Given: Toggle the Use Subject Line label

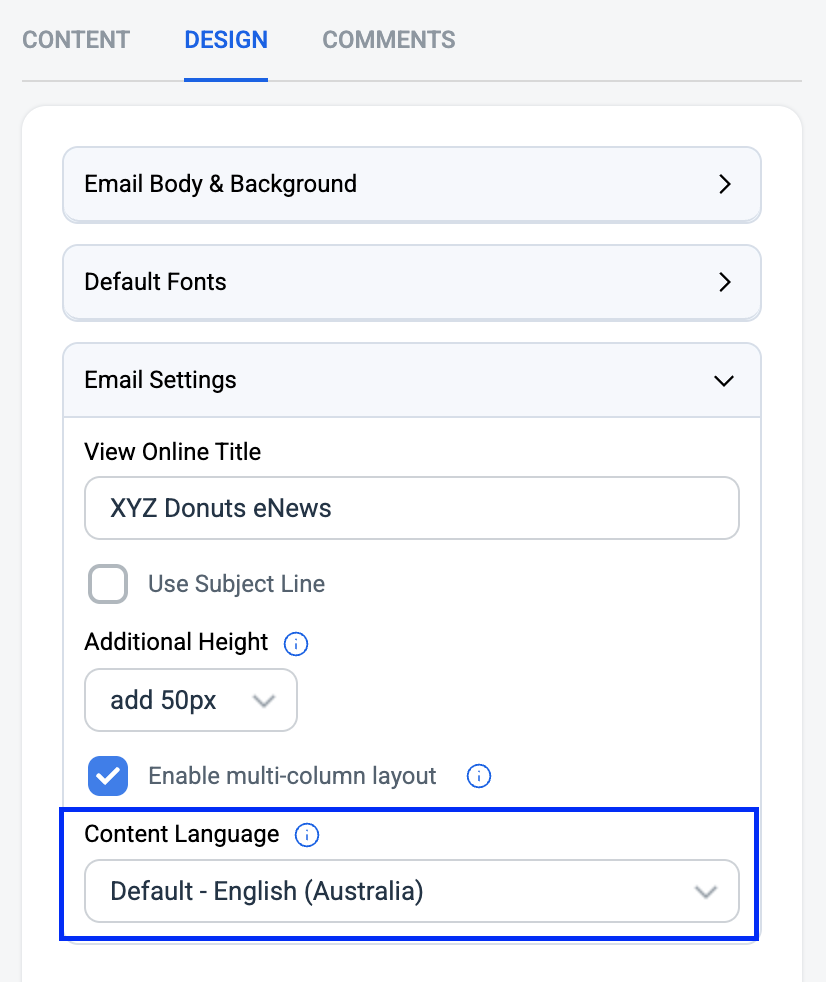Looking at the screenshot, I should coord(237,584).
